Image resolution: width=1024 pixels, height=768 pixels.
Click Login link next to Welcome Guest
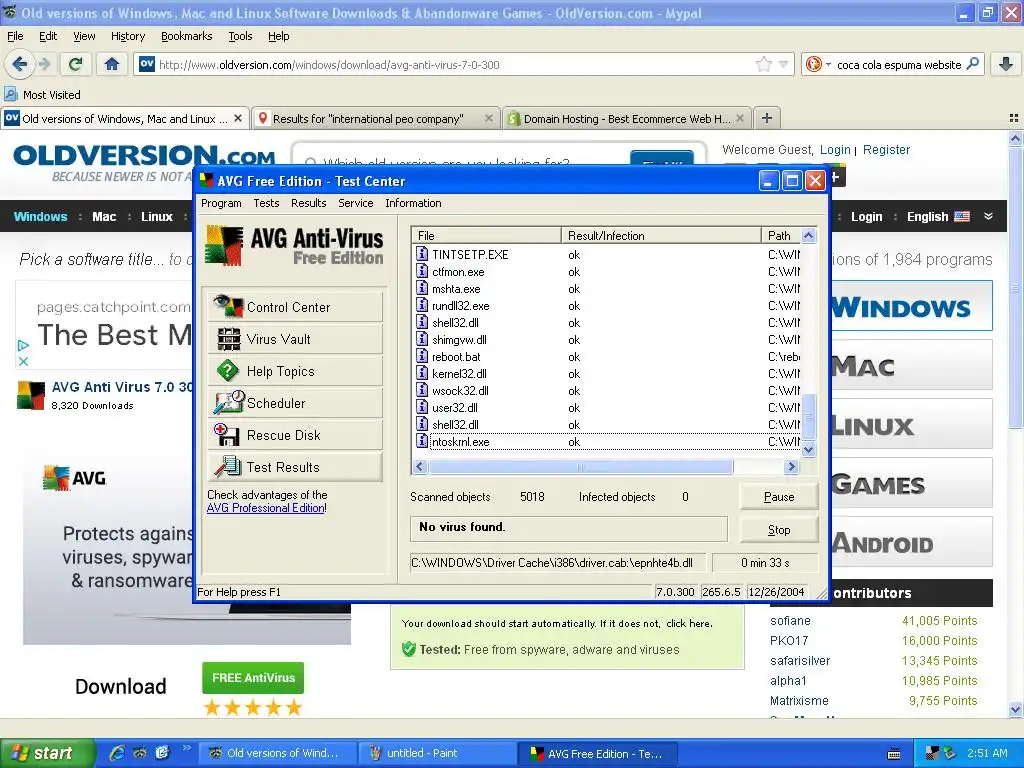coord(835,150)
